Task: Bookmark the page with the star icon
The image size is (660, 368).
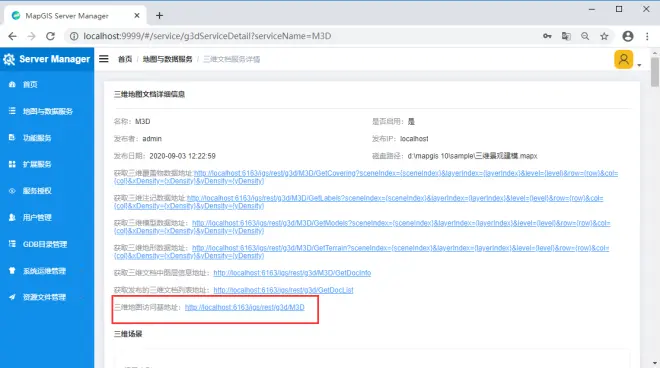Action: pyautogui.click(x=604, y=36)
